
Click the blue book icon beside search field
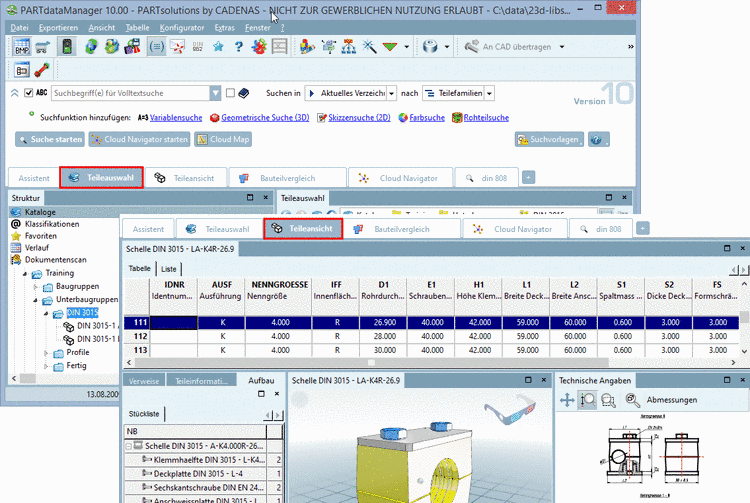[x=244, y=93]
